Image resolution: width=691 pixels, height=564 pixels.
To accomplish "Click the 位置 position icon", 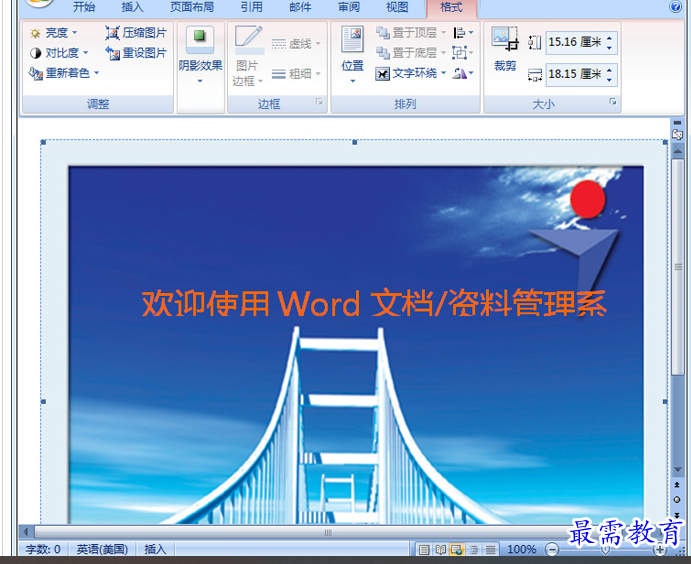I will (353, 40).
